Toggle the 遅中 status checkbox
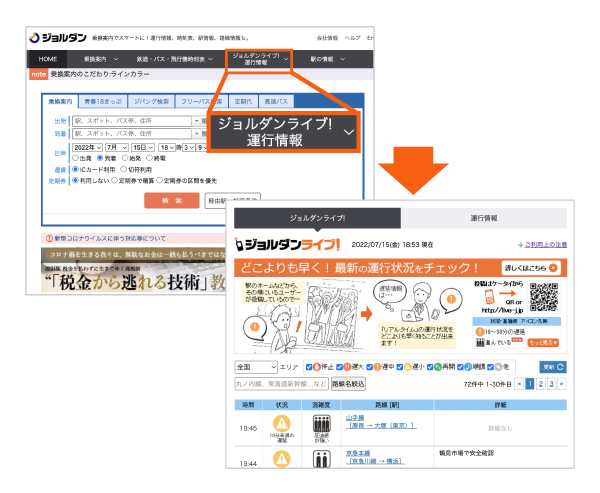Screen dimensions: 600x493 [369, 367]
